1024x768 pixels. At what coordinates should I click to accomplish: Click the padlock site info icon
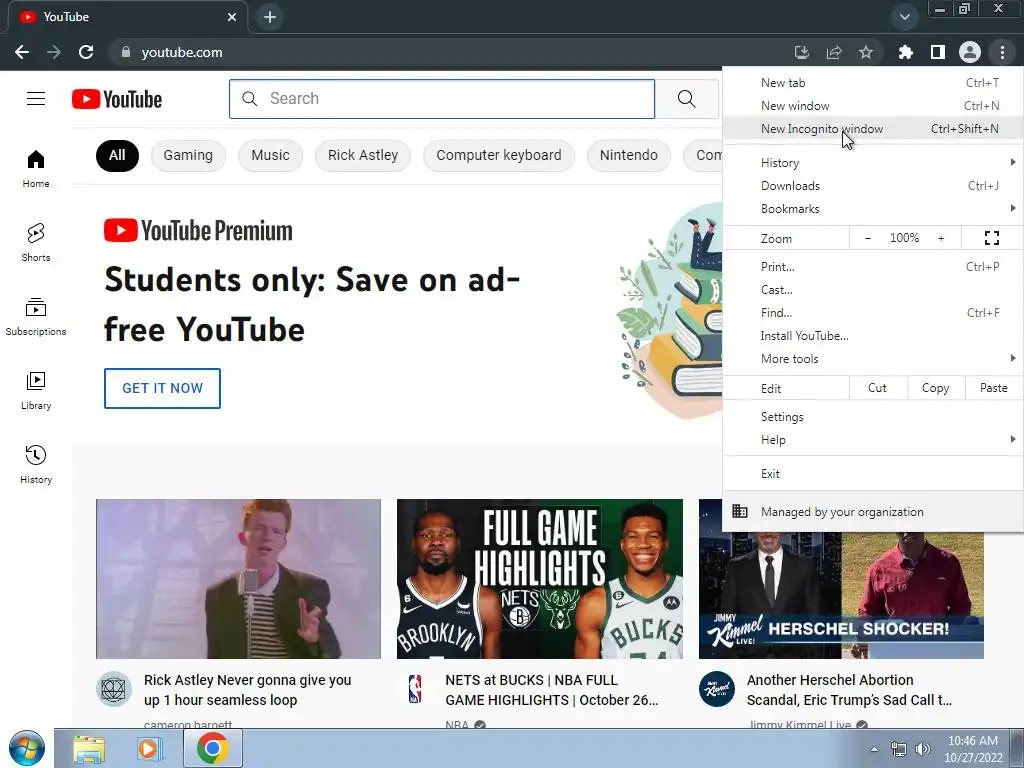[126, 52]
